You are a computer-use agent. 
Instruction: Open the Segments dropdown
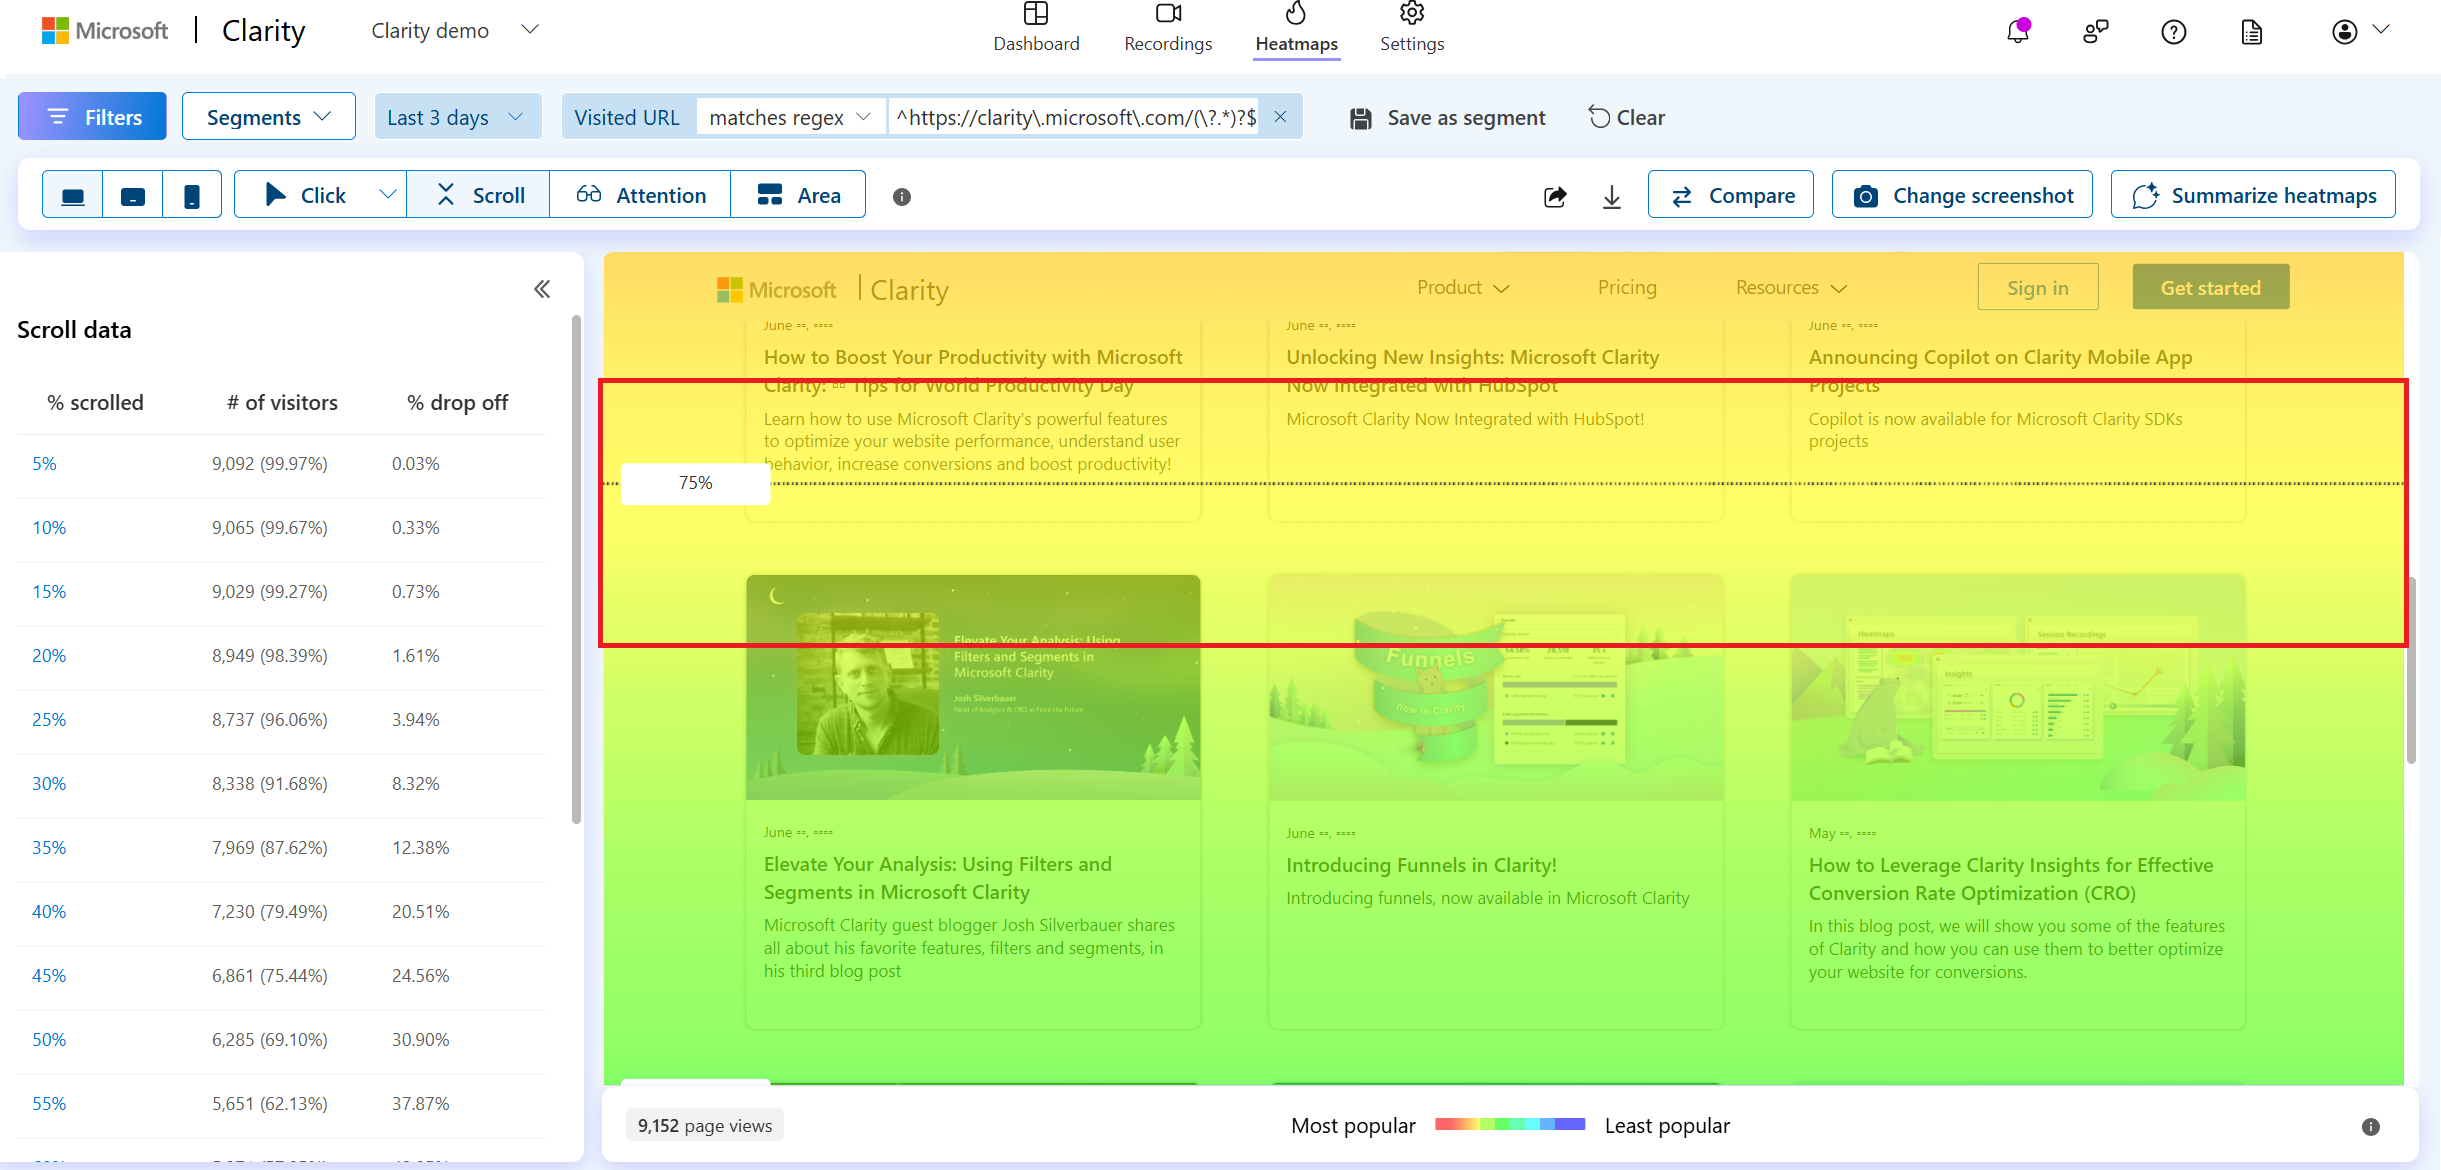coord(268,117)
